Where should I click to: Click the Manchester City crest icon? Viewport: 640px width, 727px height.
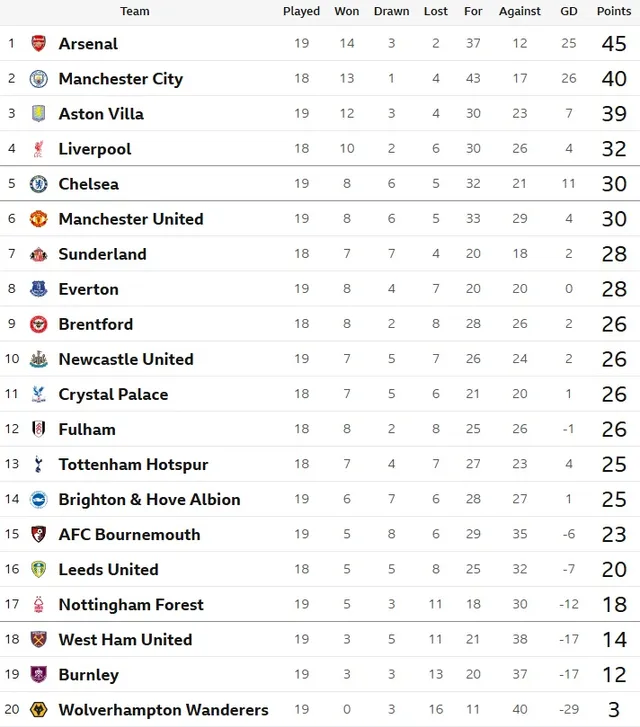click(39, 79)
